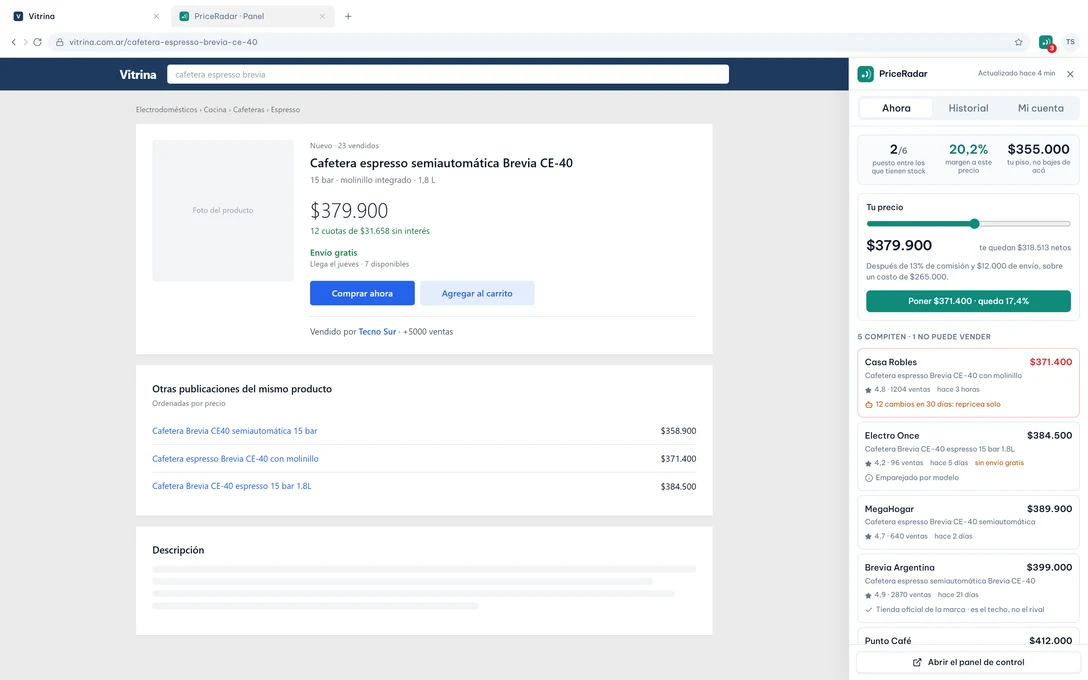Click the PriceRadar logo in panel header
This screenshot has width=1088, height=680.
tap(865, 74)
